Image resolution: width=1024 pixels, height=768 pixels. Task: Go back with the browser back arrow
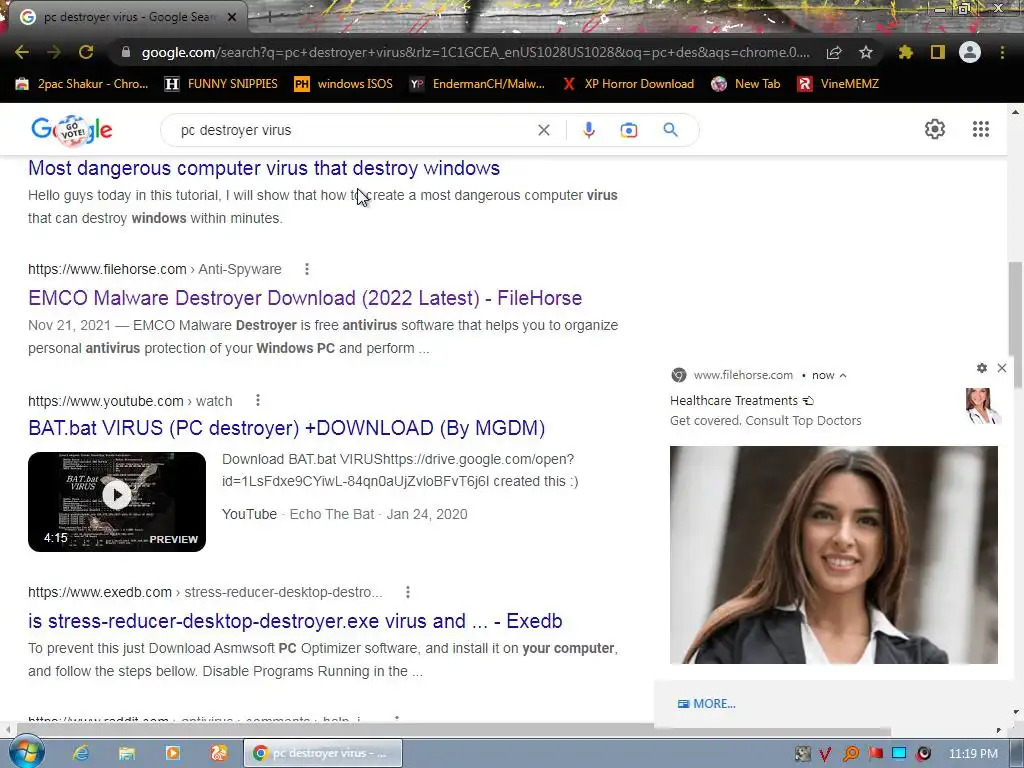[22, 52]
